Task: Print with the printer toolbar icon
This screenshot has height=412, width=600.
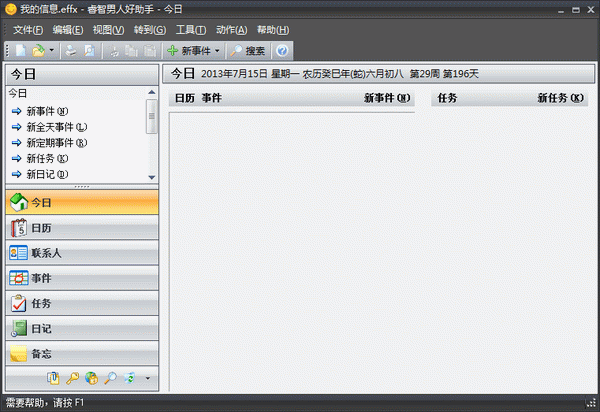Action: (x=70, y=50)
